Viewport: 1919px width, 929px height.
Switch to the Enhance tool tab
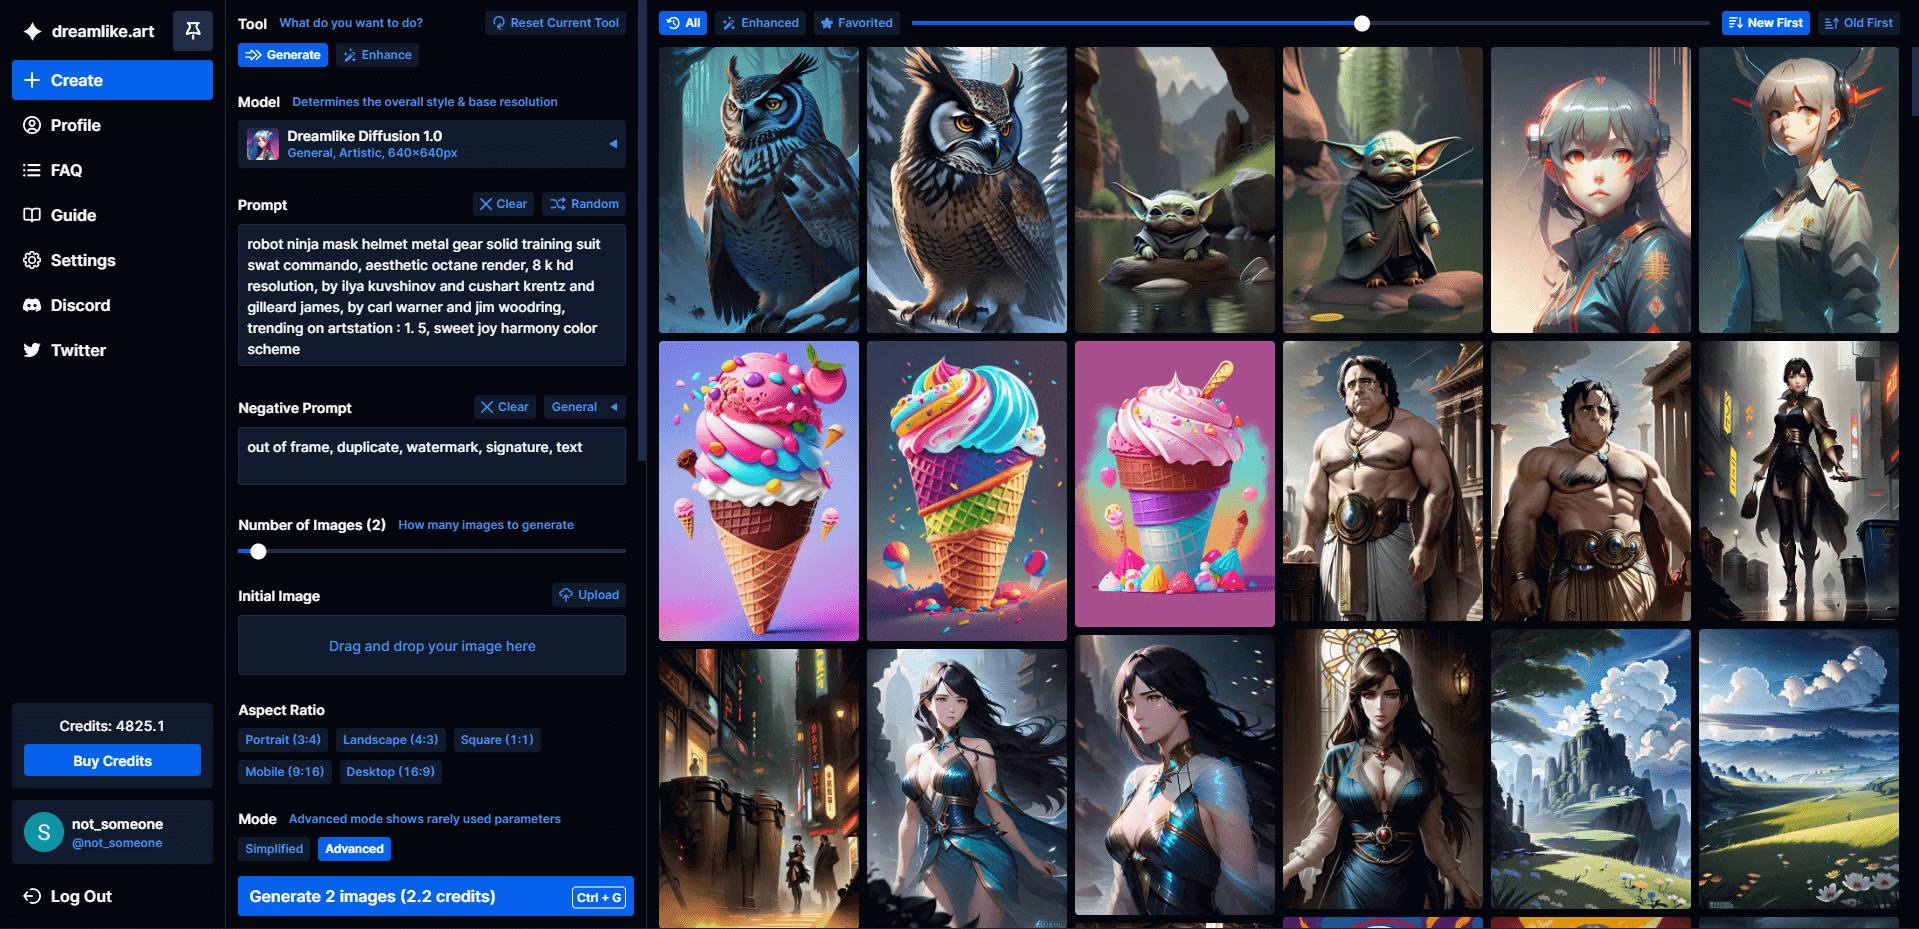click(x=377, y=55)
